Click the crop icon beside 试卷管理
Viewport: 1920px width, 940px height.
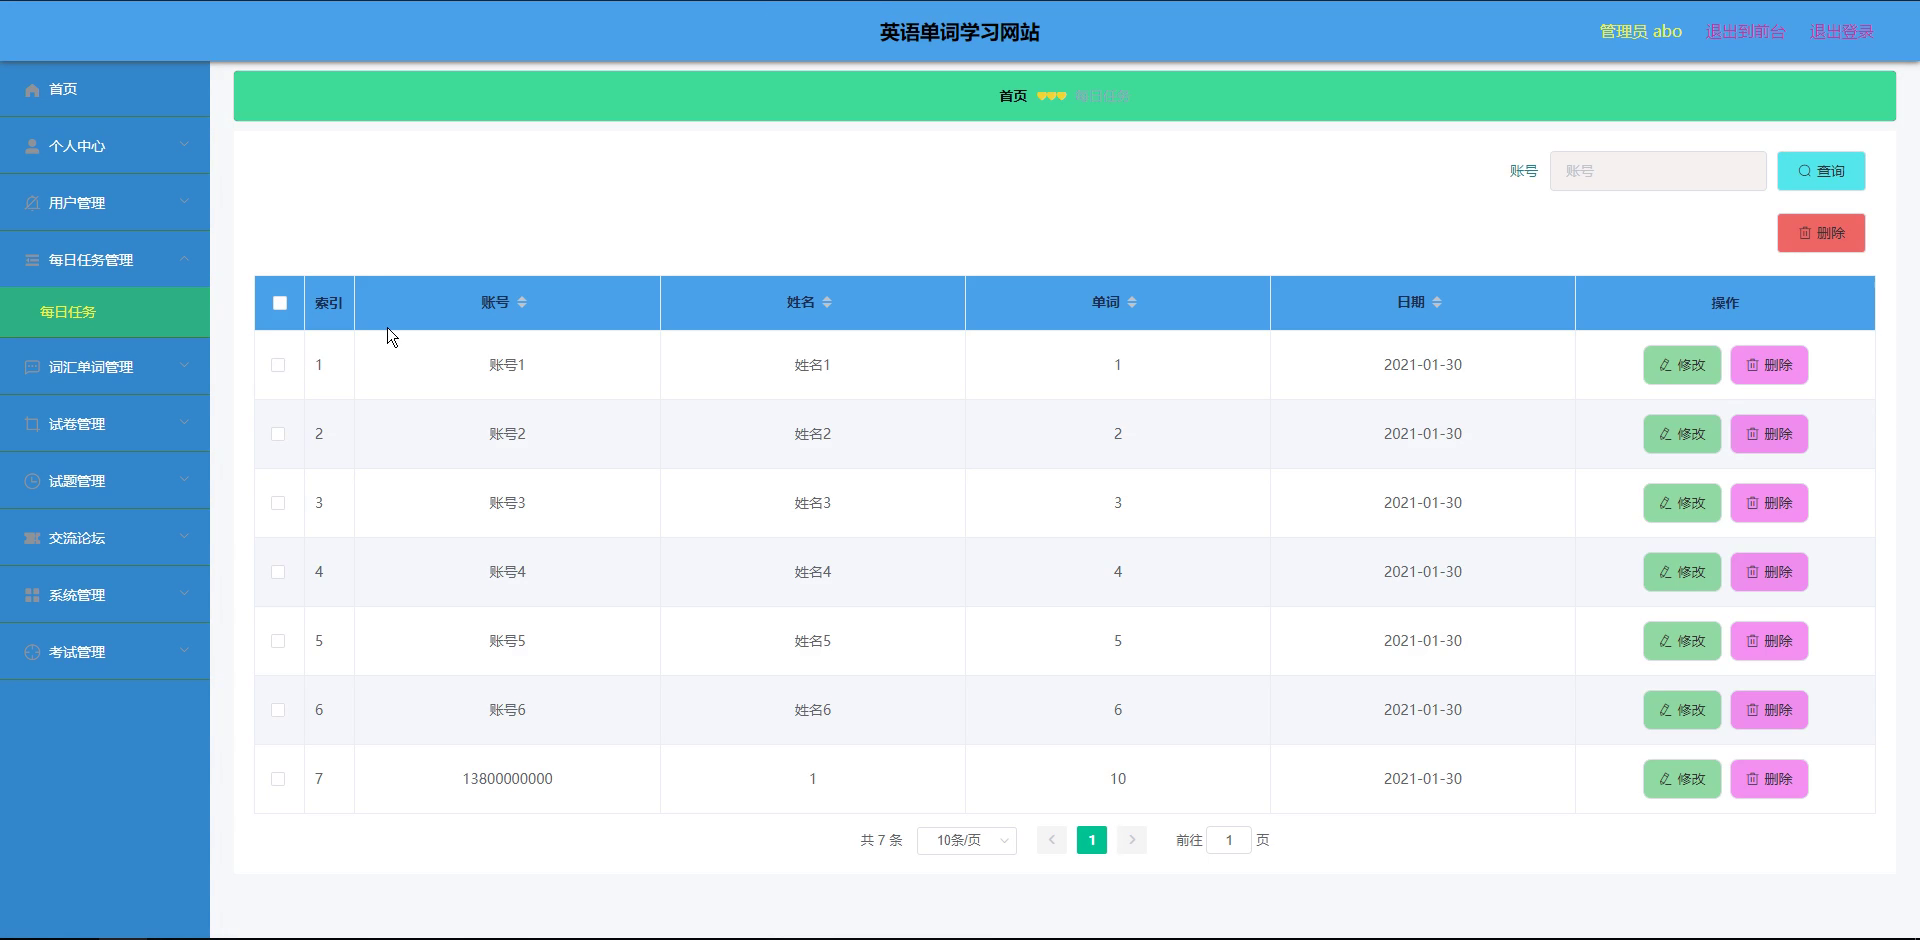(x=32, y=425)
